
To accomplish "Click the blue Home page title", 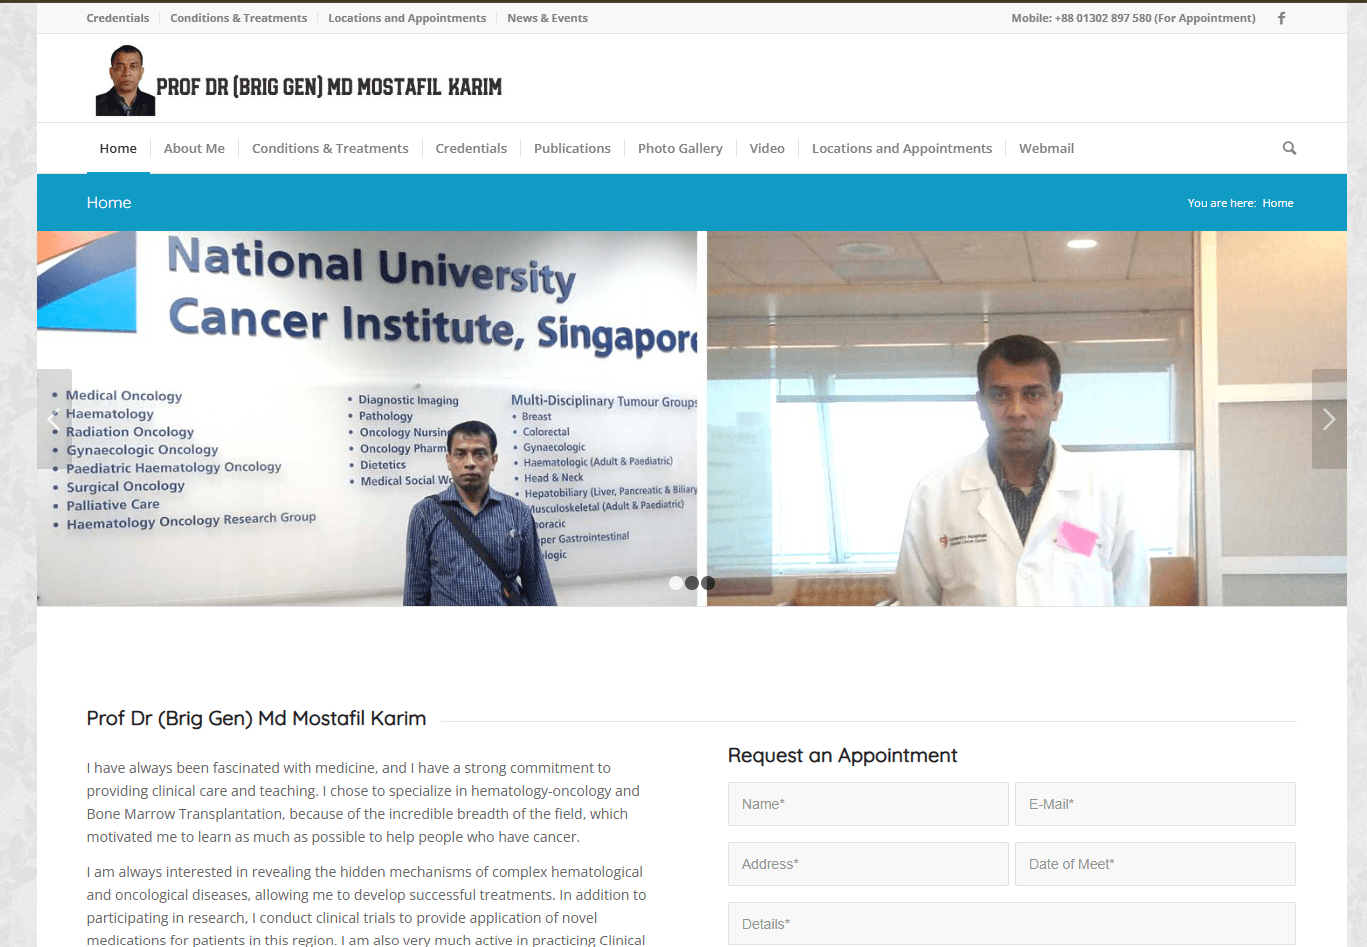I will (x=109, y=203).
